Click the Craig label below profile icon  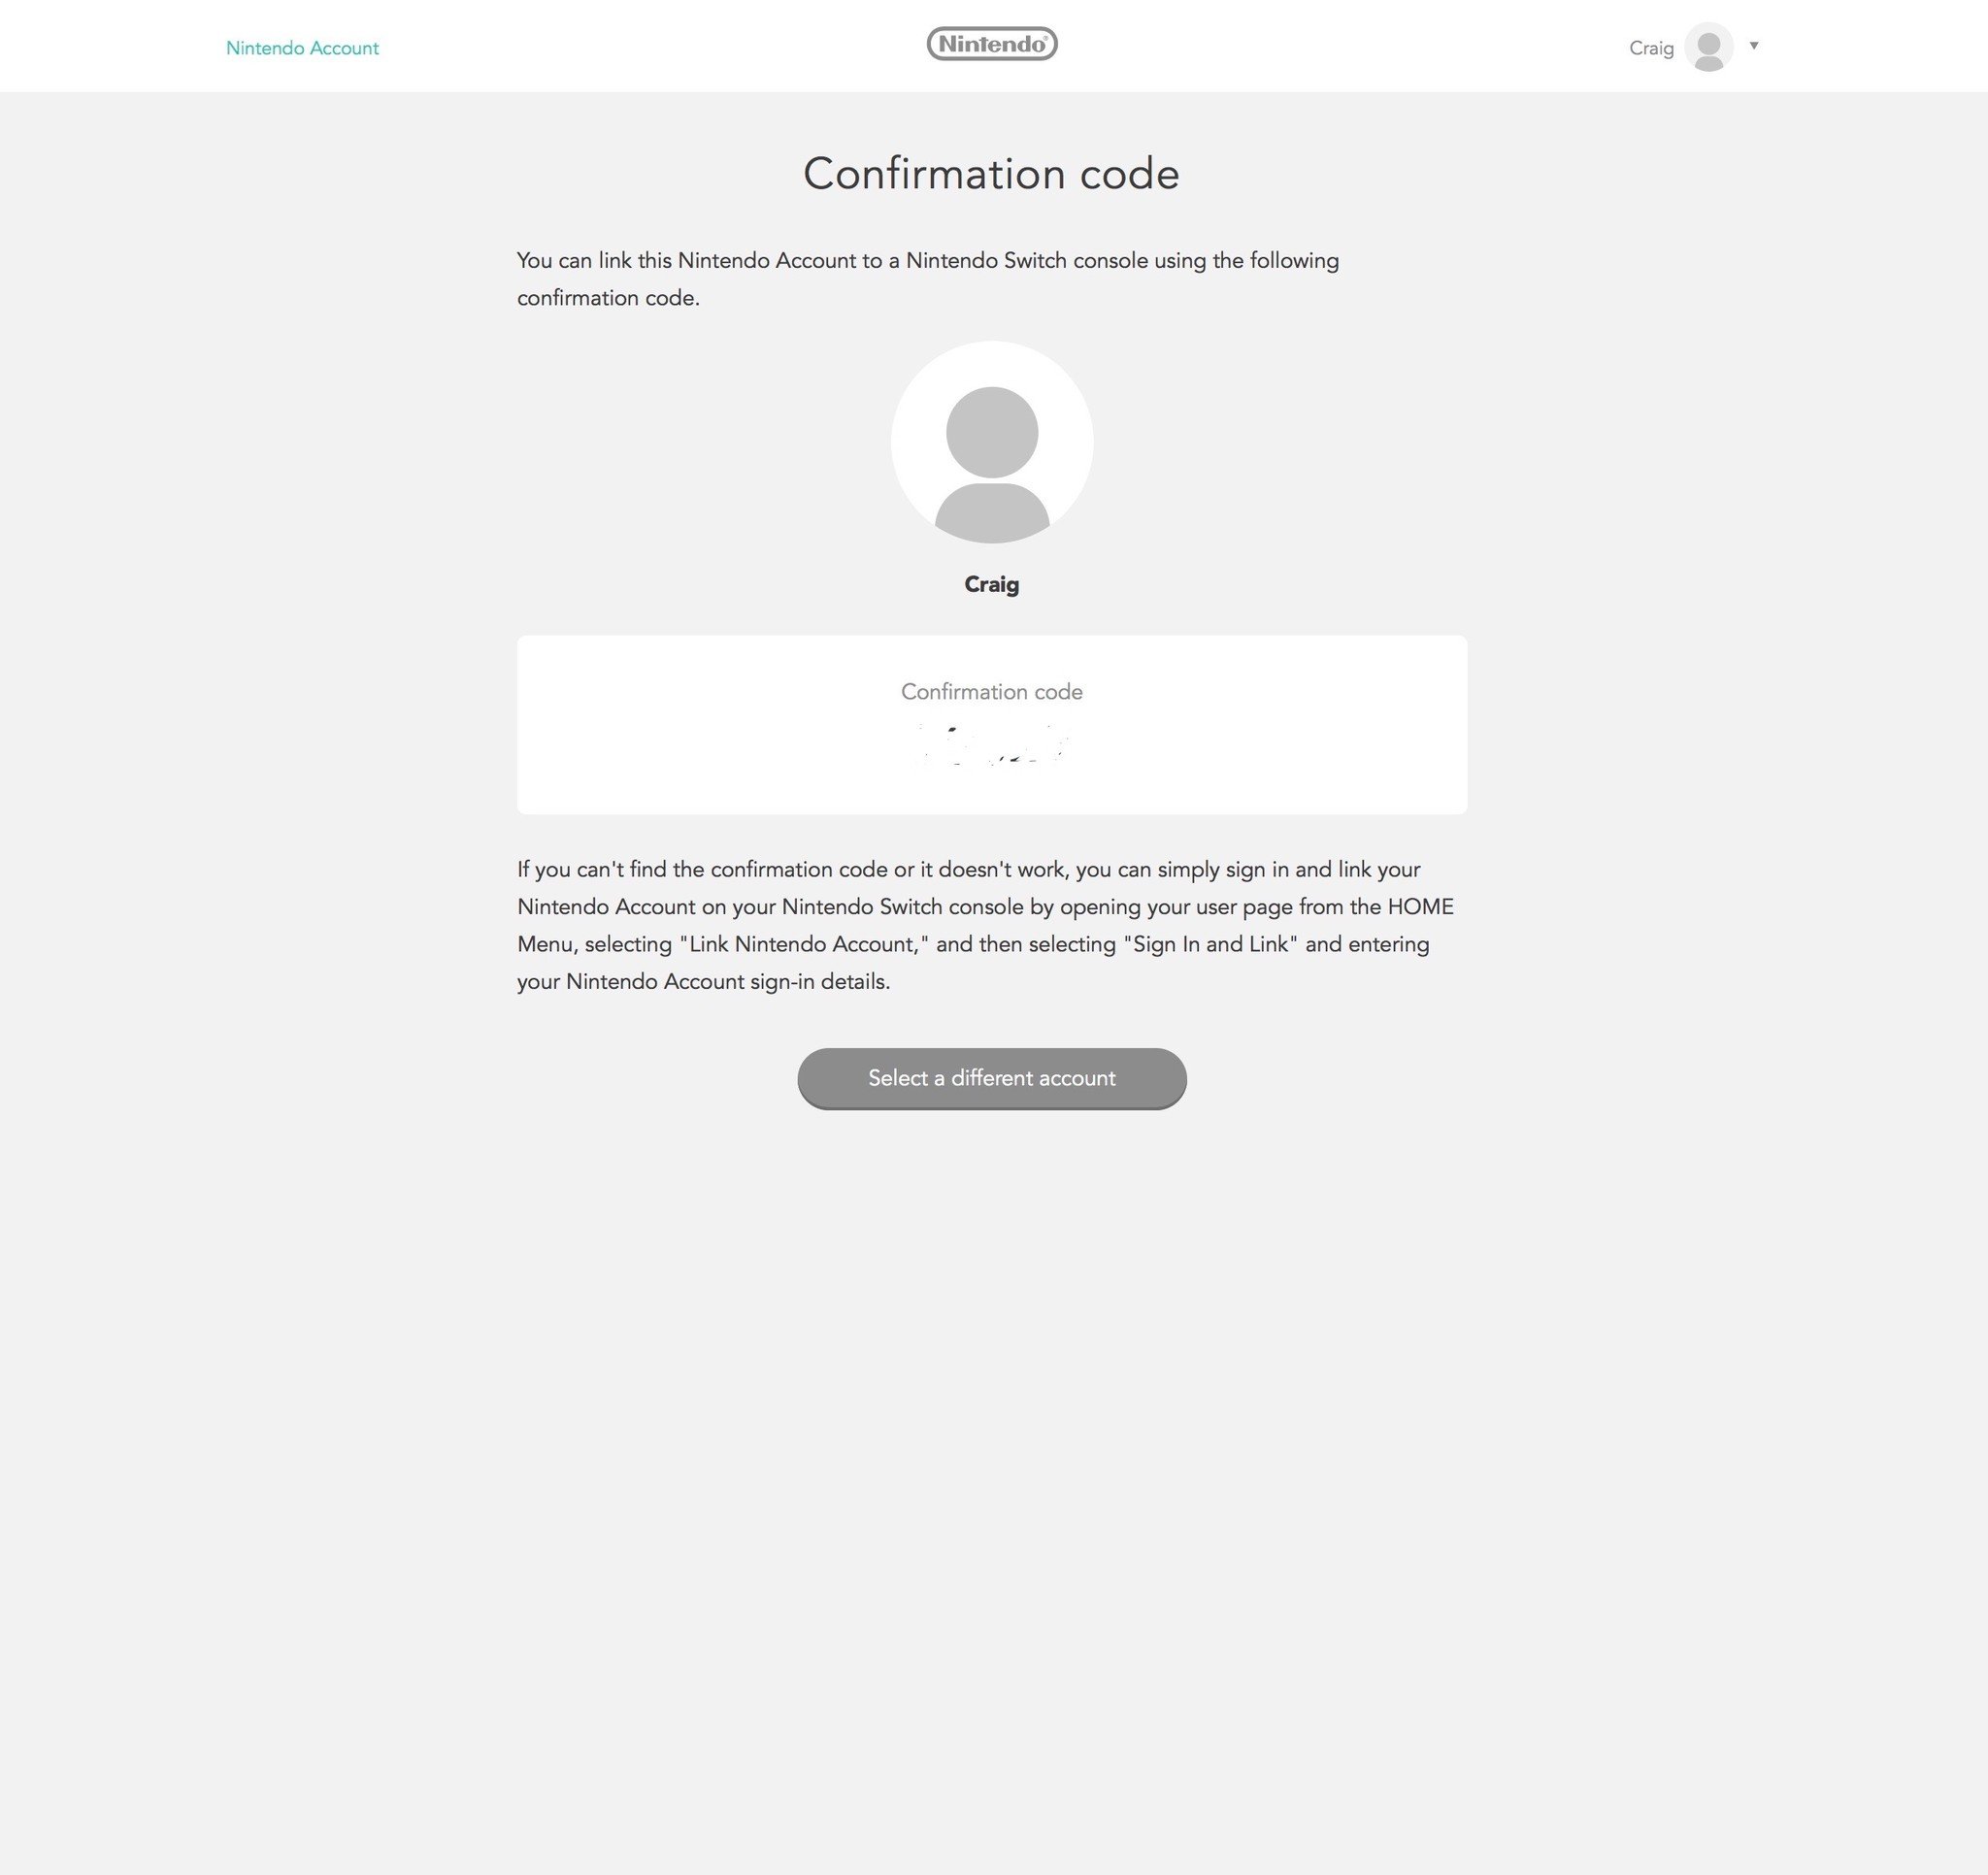click(992, 585)
